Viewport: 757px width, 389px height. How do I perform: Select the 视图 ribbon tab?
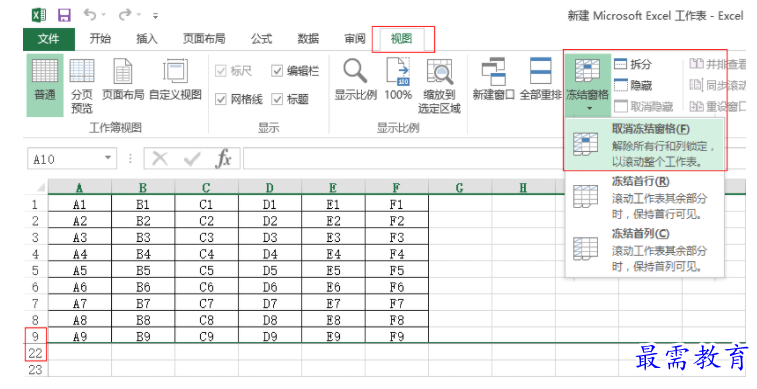[401, 39]
